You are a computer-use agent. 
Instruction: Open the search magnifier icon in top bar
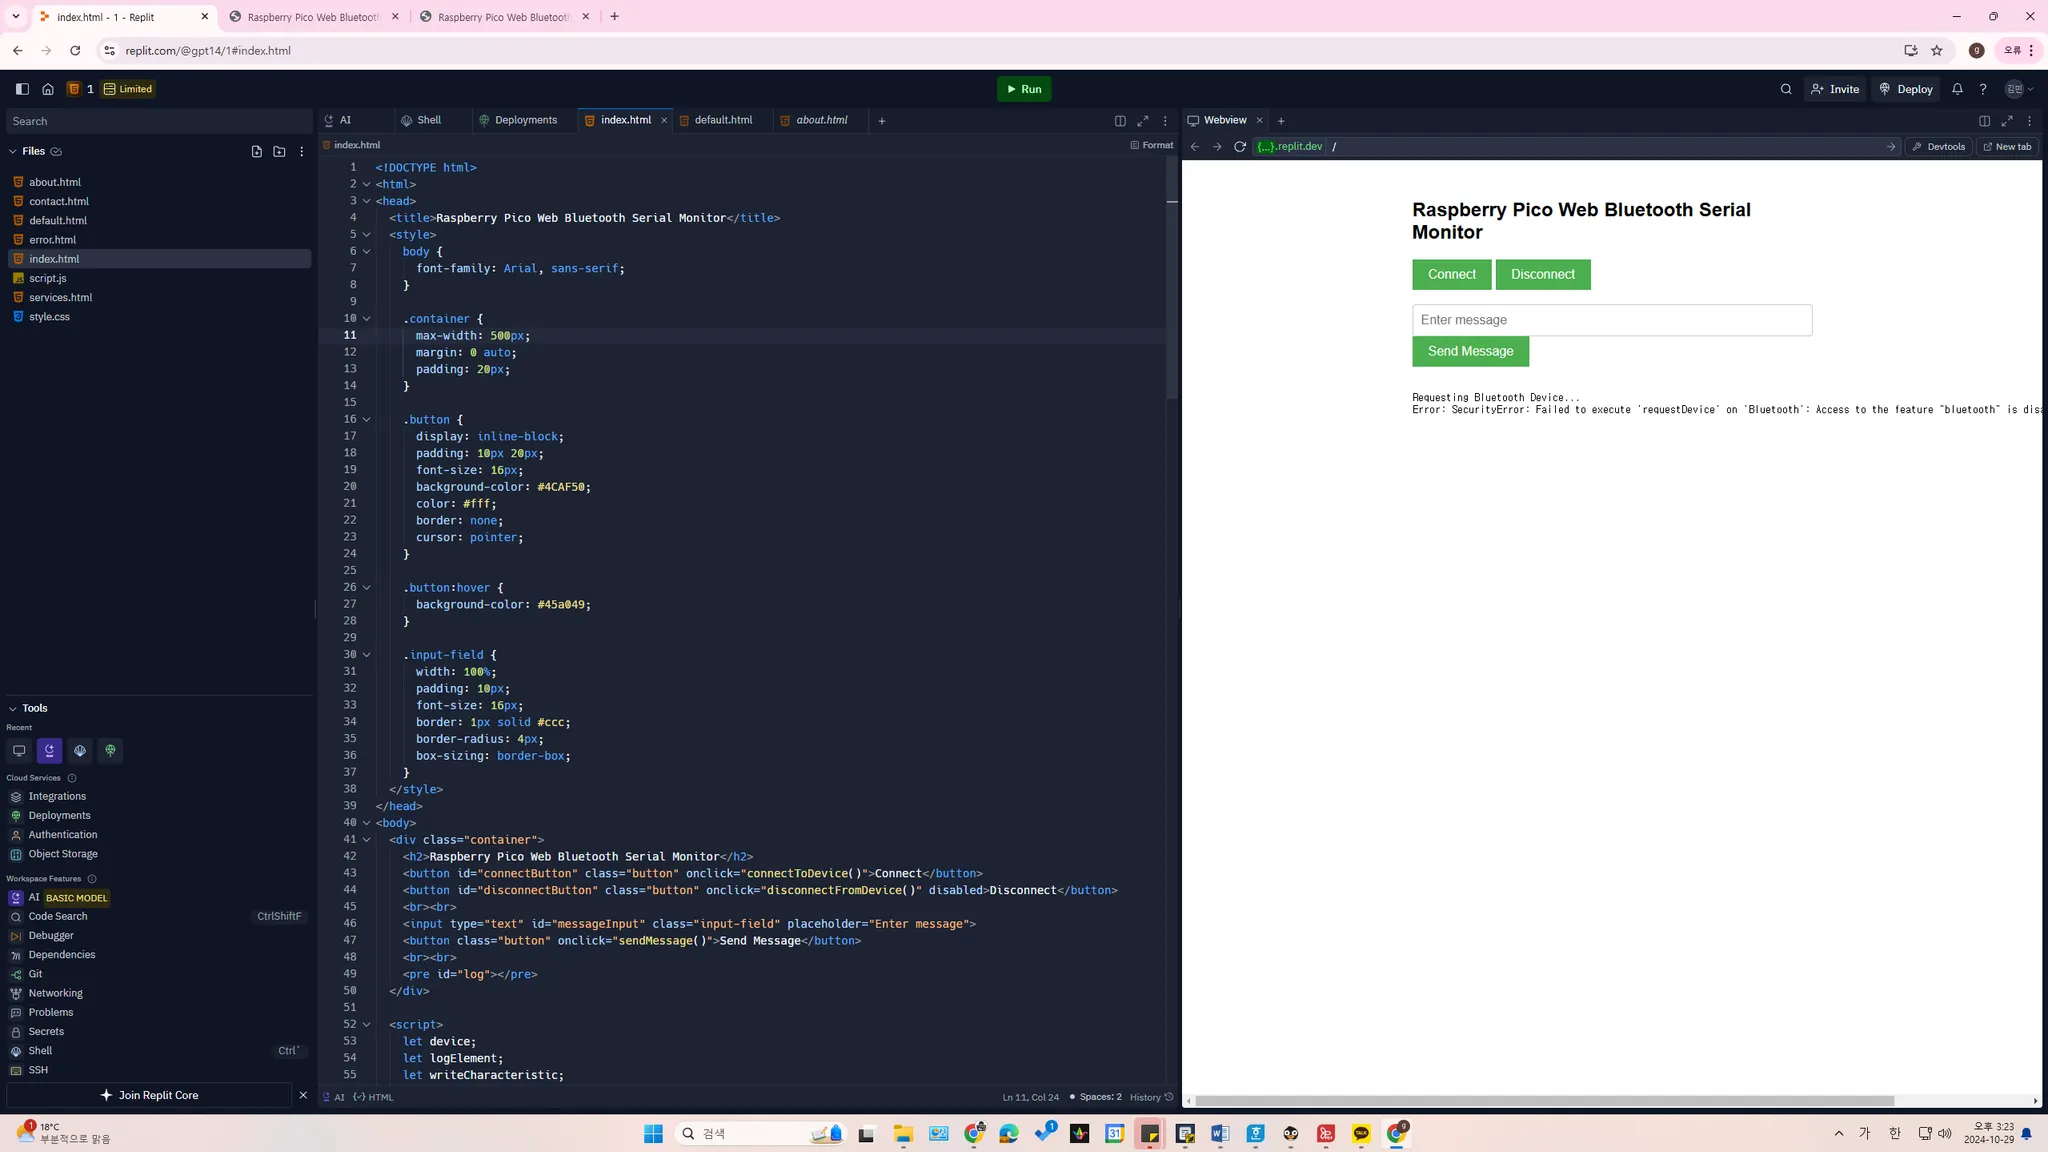[1786, 89]
